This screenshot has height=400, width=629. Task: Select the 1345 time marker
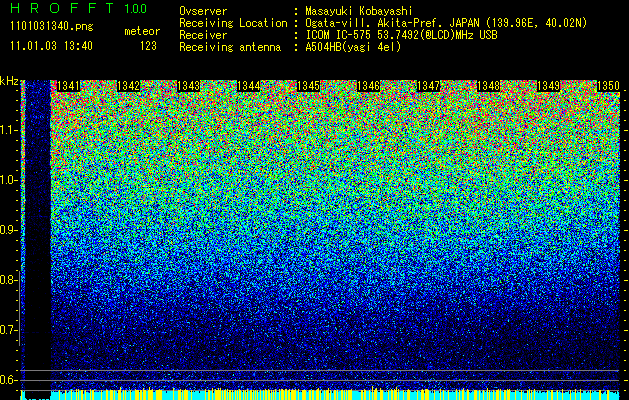tap(308, 86)
